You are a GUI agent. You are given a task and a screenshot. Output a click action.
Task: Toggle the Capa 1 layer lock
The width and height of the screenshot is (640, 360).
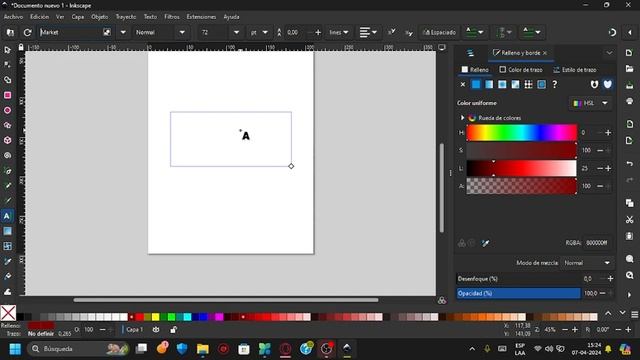tap(173, 329)
